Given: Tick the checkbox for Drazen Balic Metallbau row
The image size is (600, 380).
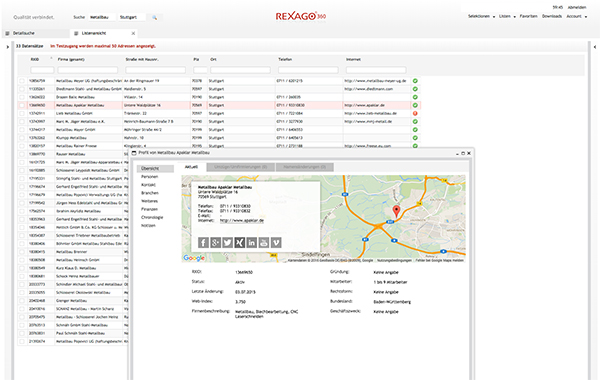Looking at the screenshot, I should click(x=22, y=97).
